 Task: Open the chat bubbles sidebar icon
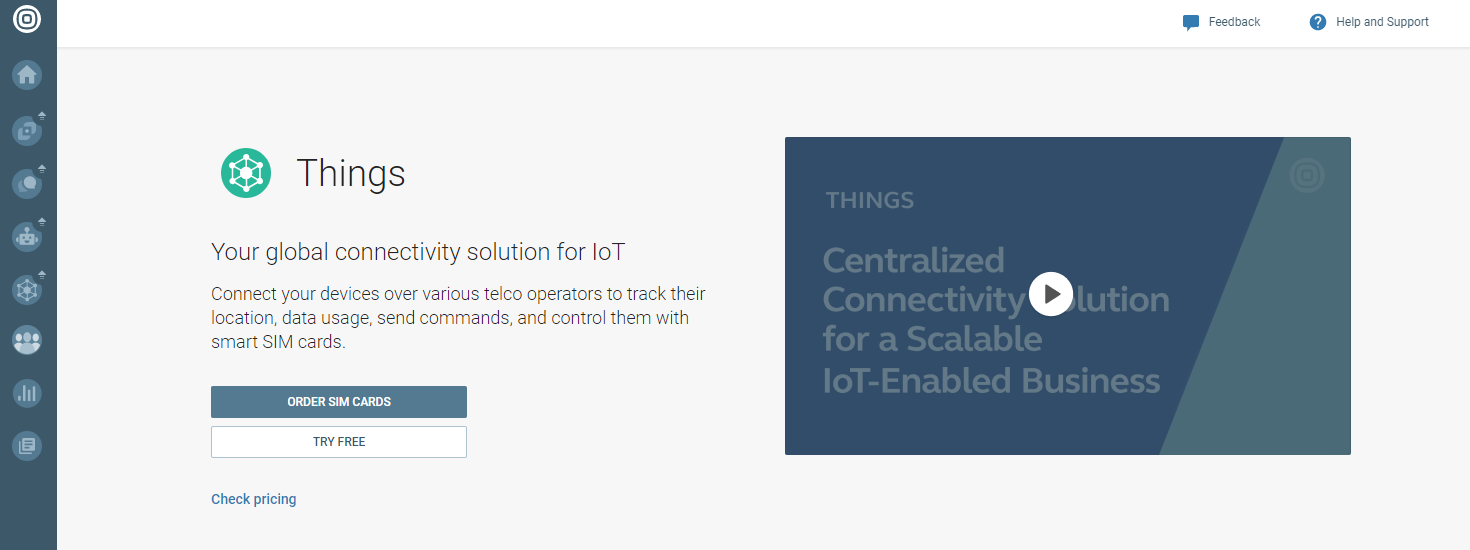27,183
